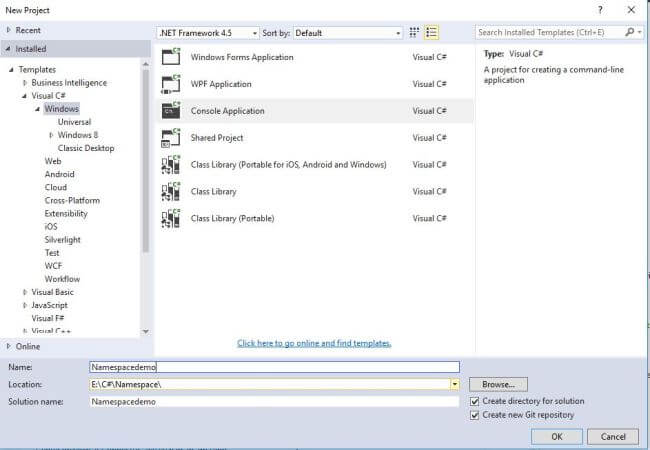650x450 pixels.
Task: Collapse the Installed section
Action: pyautogui.click(x=8, y=48)
